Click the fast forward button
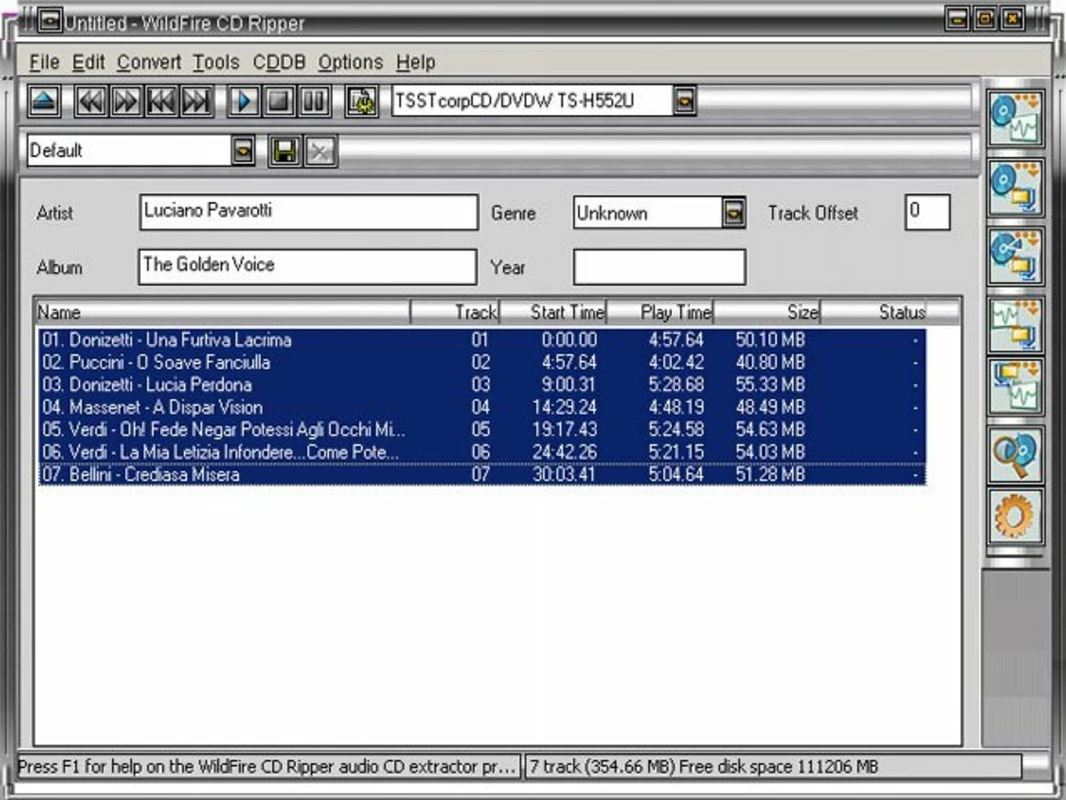The height and width of the screenshot is (800, 1066). (x=126, y=102)
